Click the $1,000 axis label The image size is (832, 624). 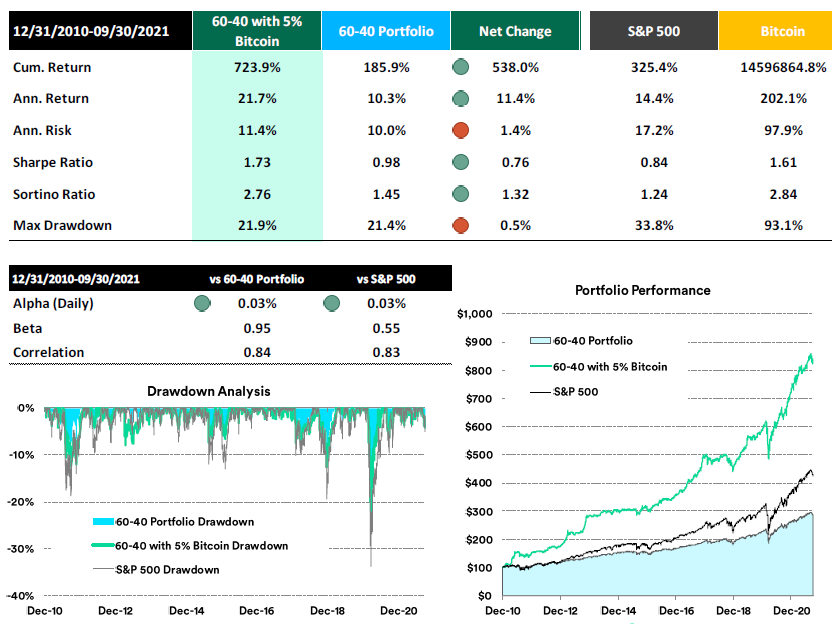[x=475, y=314]
